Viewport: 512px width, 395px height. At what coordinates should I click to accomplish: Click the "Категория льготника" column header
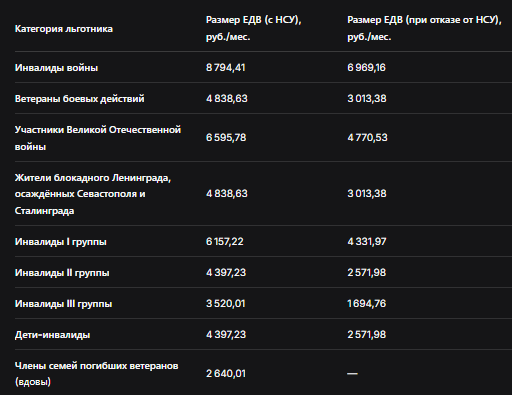coord(64,29)
